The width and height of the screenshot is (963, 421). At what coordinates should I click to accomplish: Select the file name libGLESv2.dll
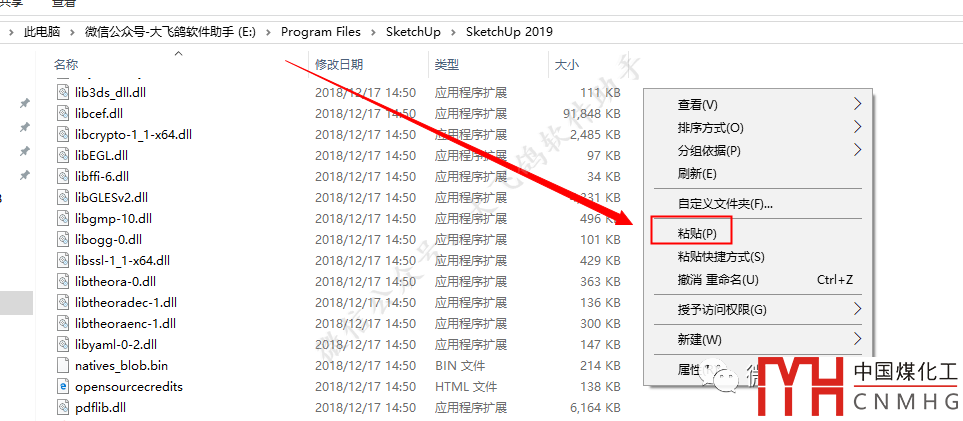[112, 198]
